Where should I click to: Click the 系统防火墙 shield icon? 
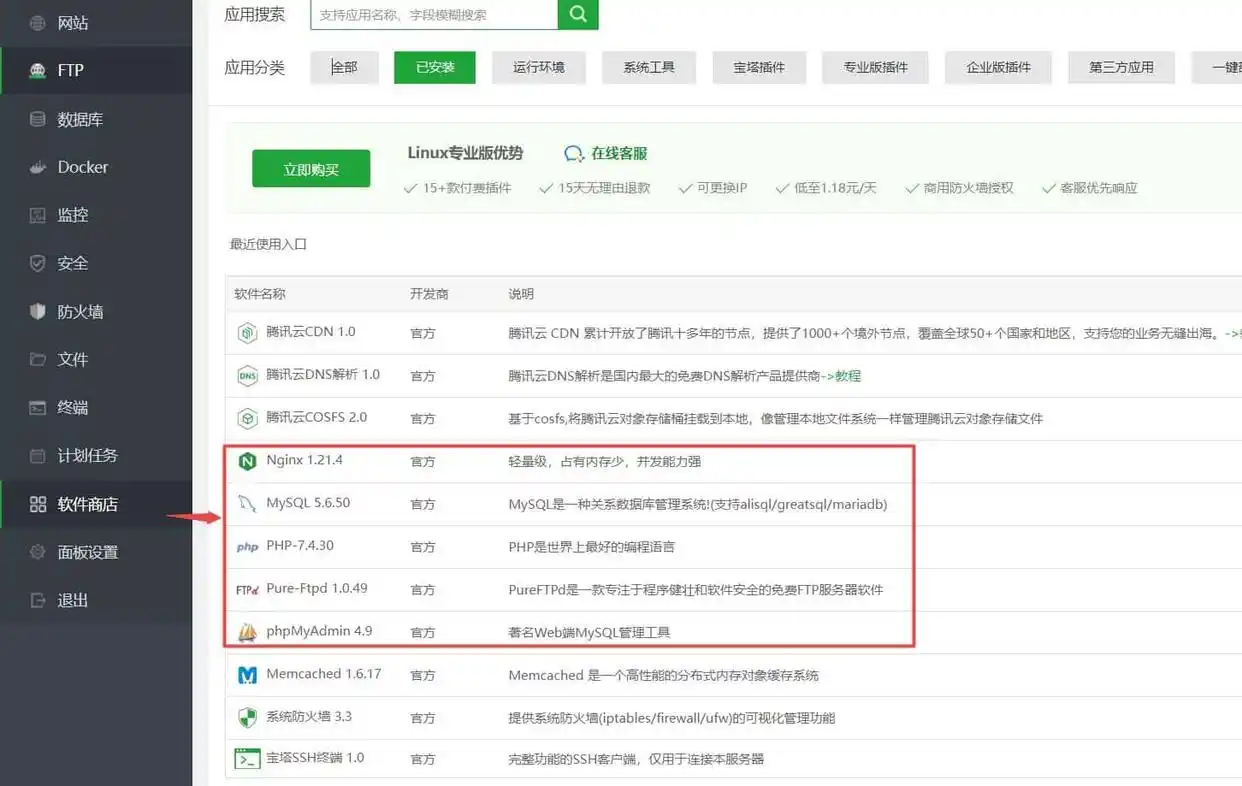tap(247, 717)
